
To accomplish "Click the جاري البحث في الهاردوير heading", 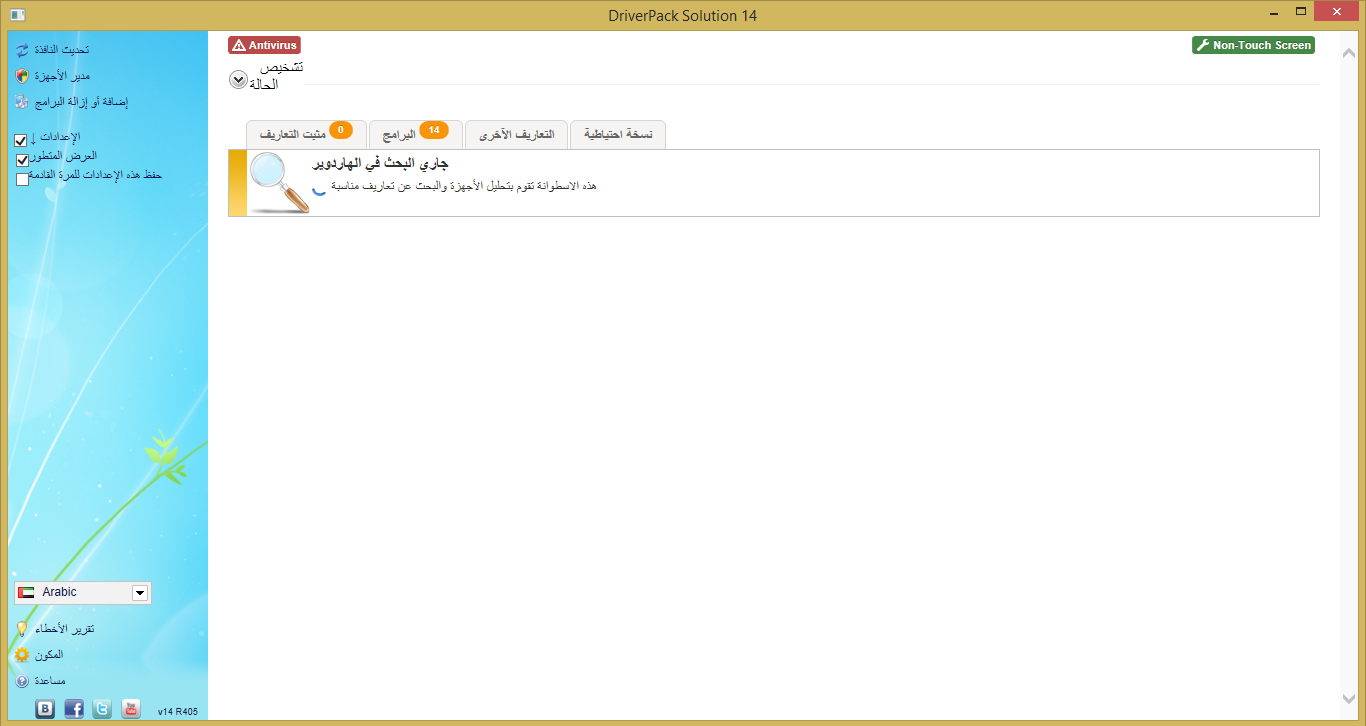I will click(380, 163).
